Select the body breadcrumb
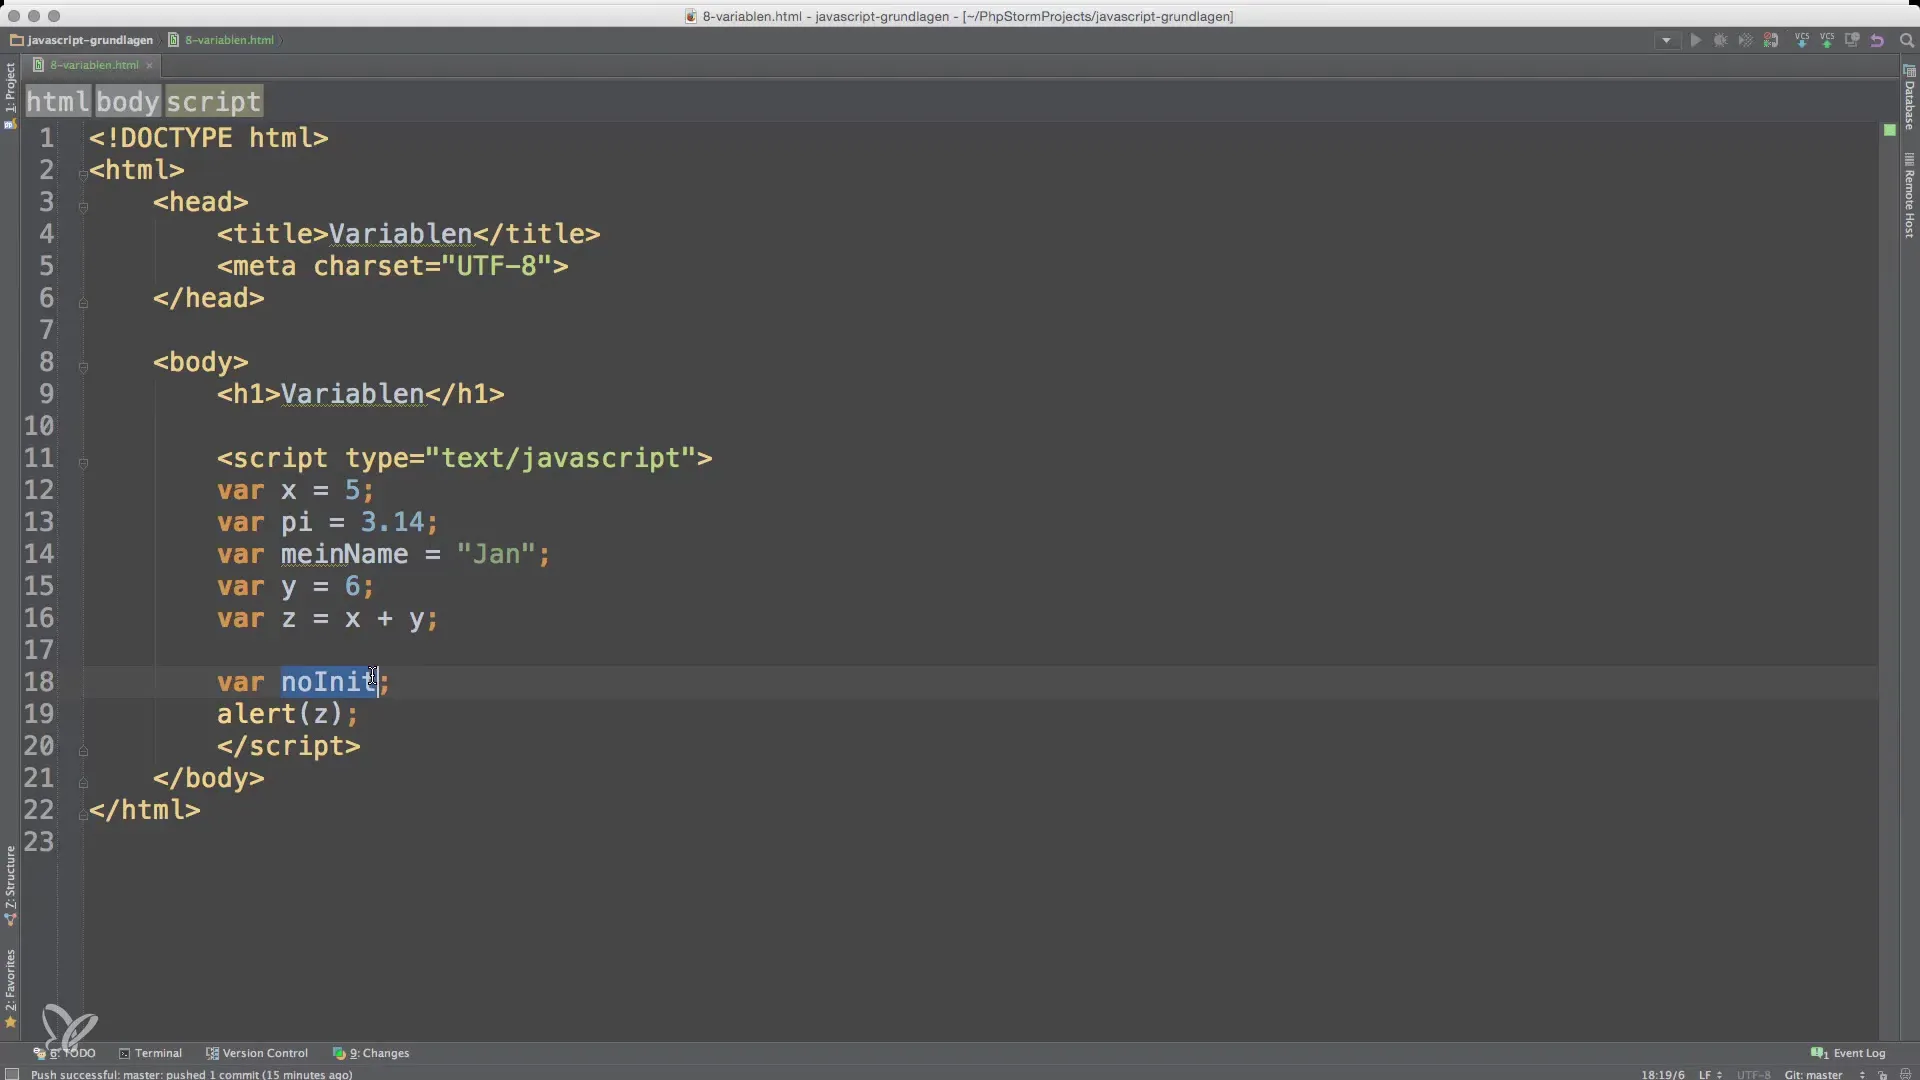Screen dimensions: 1920x1080 128,102
